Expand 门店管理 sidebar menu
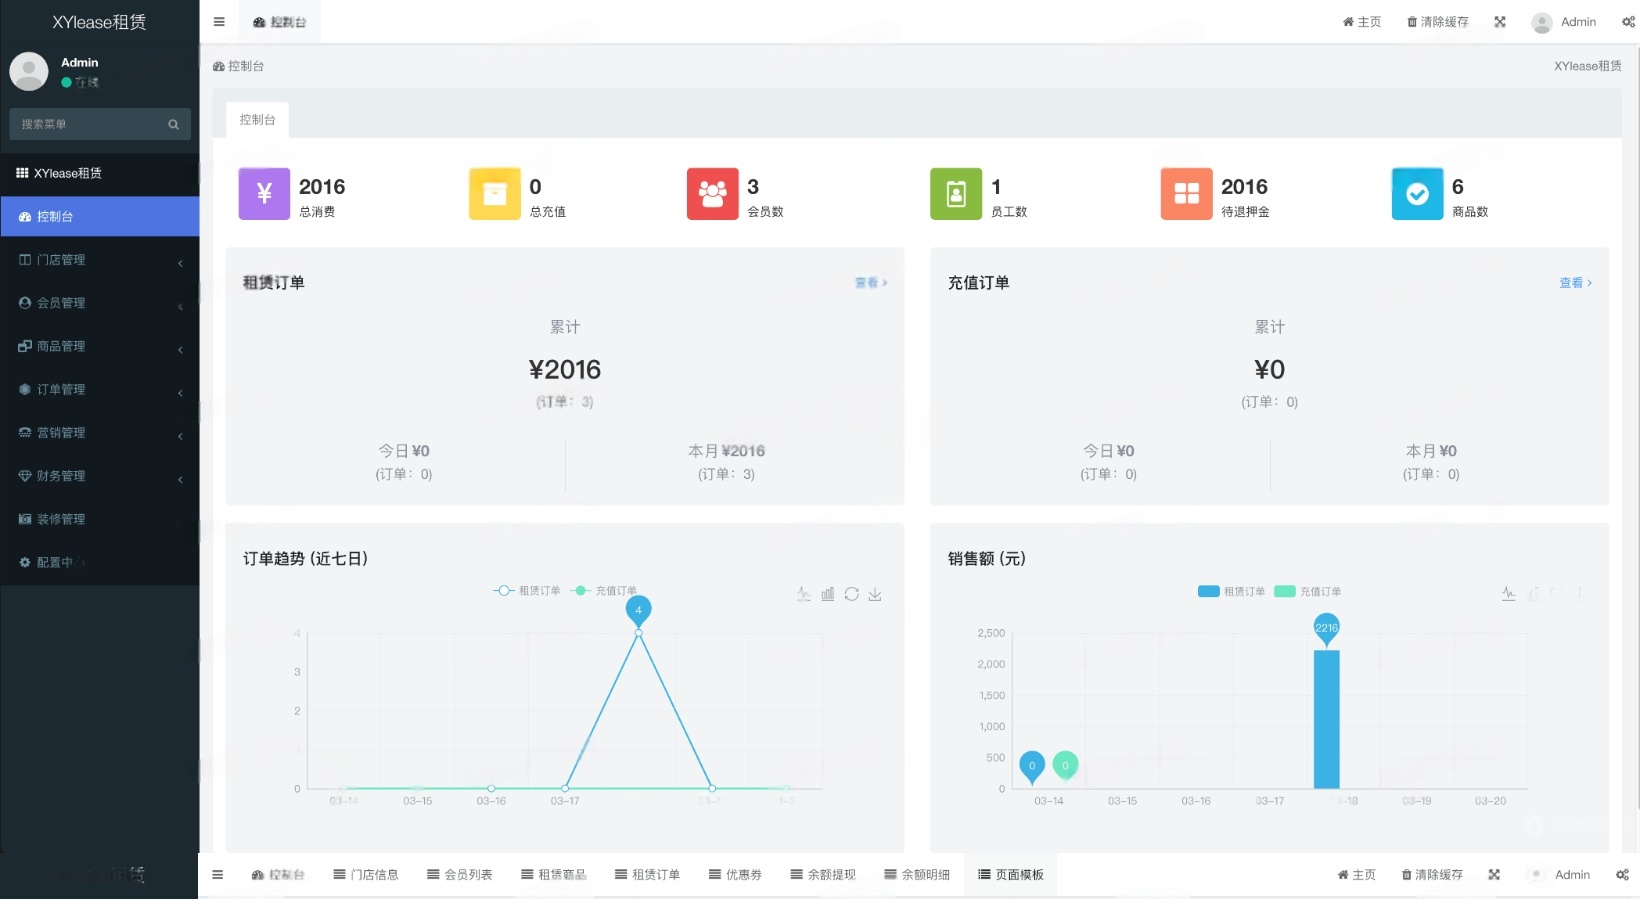The height and width of the screenshot is (899, 1641). (100, 260)
